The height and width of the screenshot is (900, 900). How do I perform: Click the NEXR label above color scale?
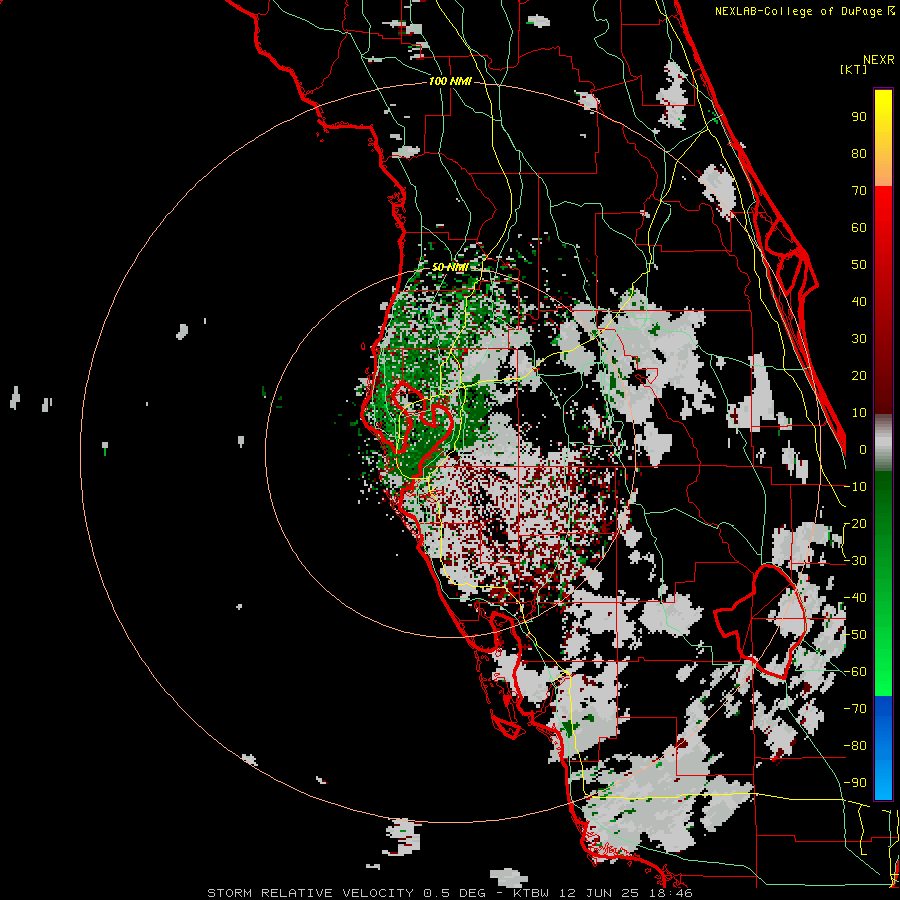pyautogui.click(x=879, y=60)
